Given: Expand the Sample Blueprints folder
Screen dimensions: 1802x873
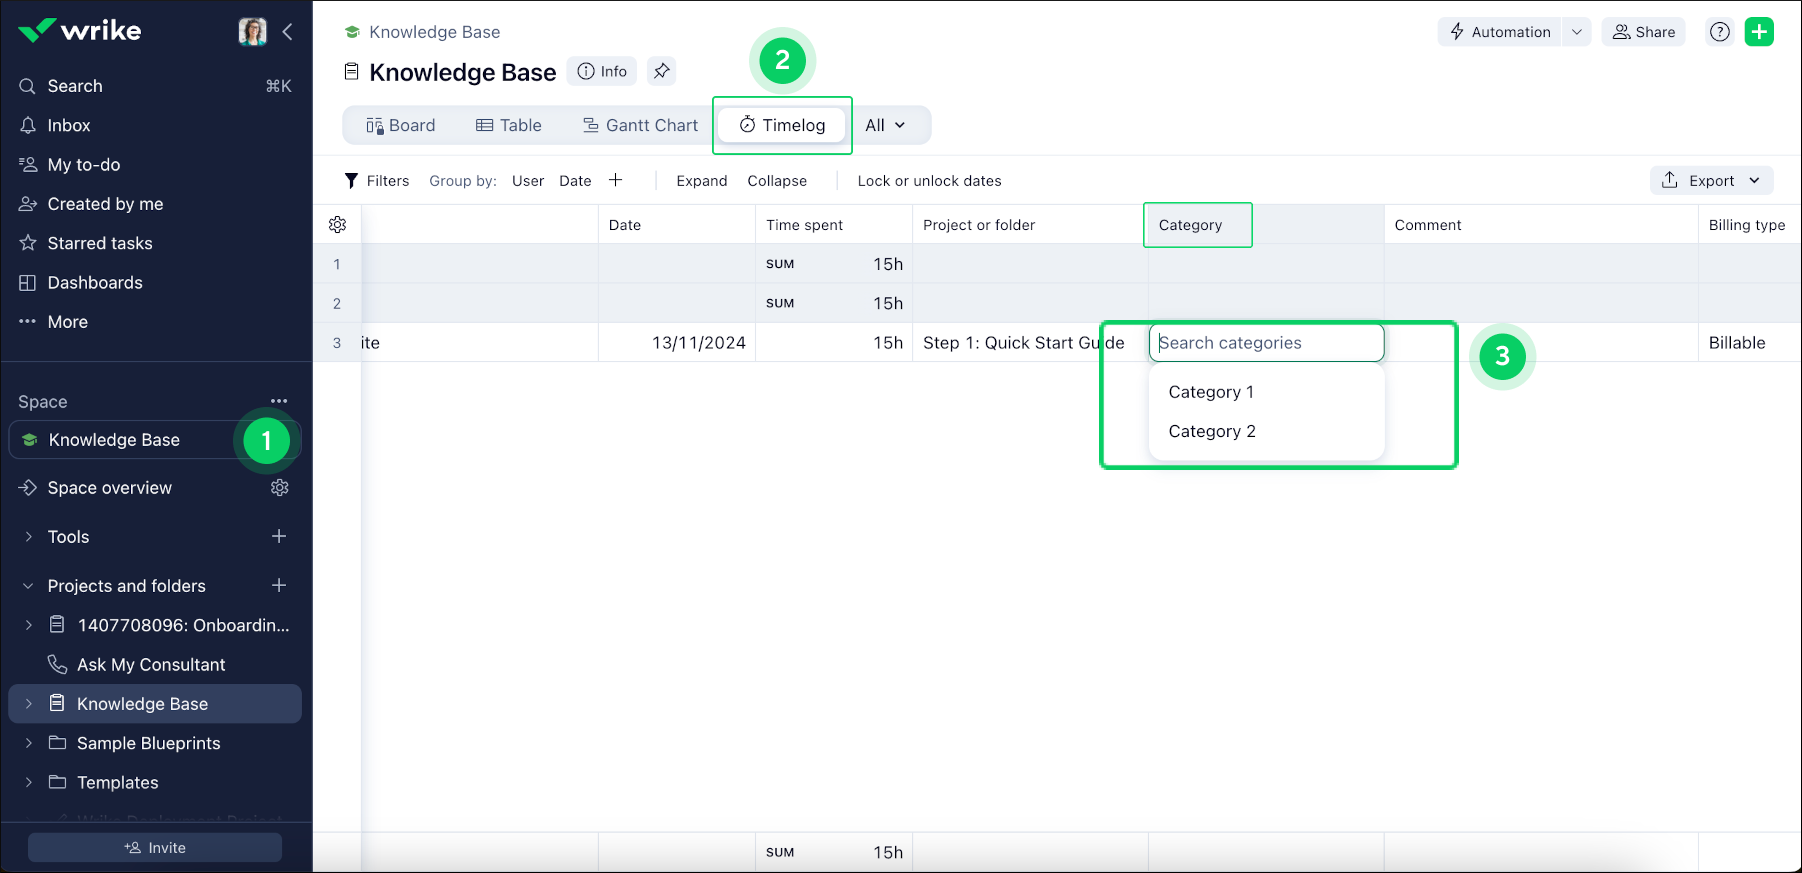Looking at the screenshot, I should 29,743.
